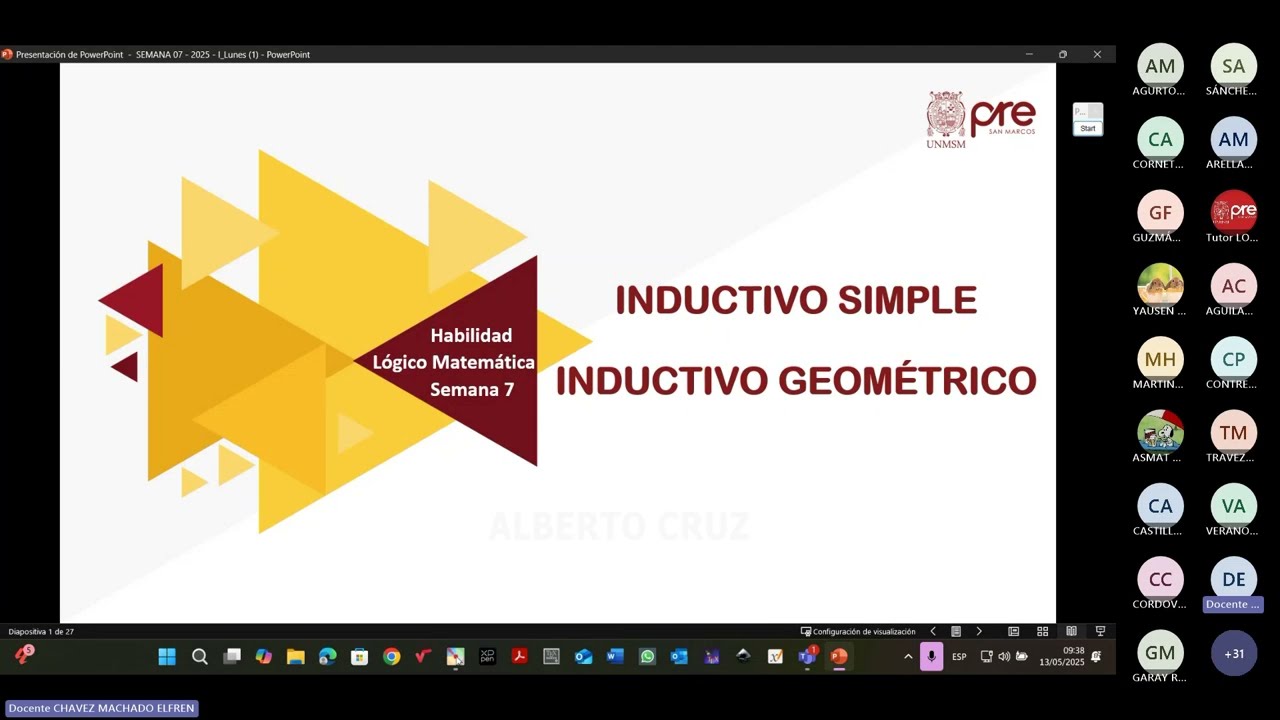Viewport: 1280px width, 720px height.
Task: Select participant CP Contre avatar
Action: (1233, 360)
